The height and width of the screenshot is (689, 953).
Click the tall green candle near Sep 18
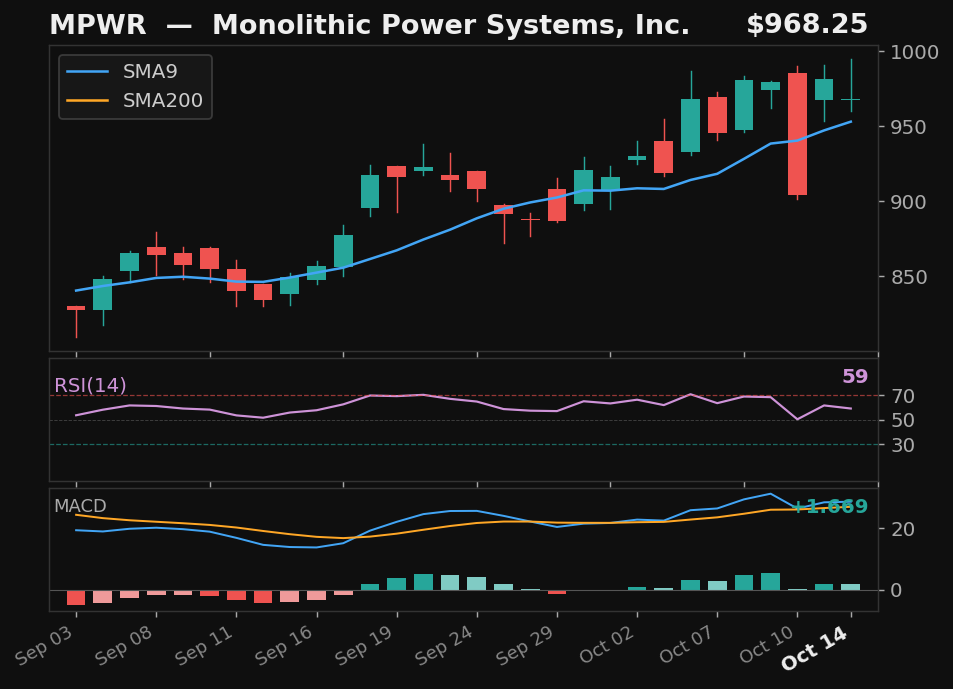click(370, 191)
